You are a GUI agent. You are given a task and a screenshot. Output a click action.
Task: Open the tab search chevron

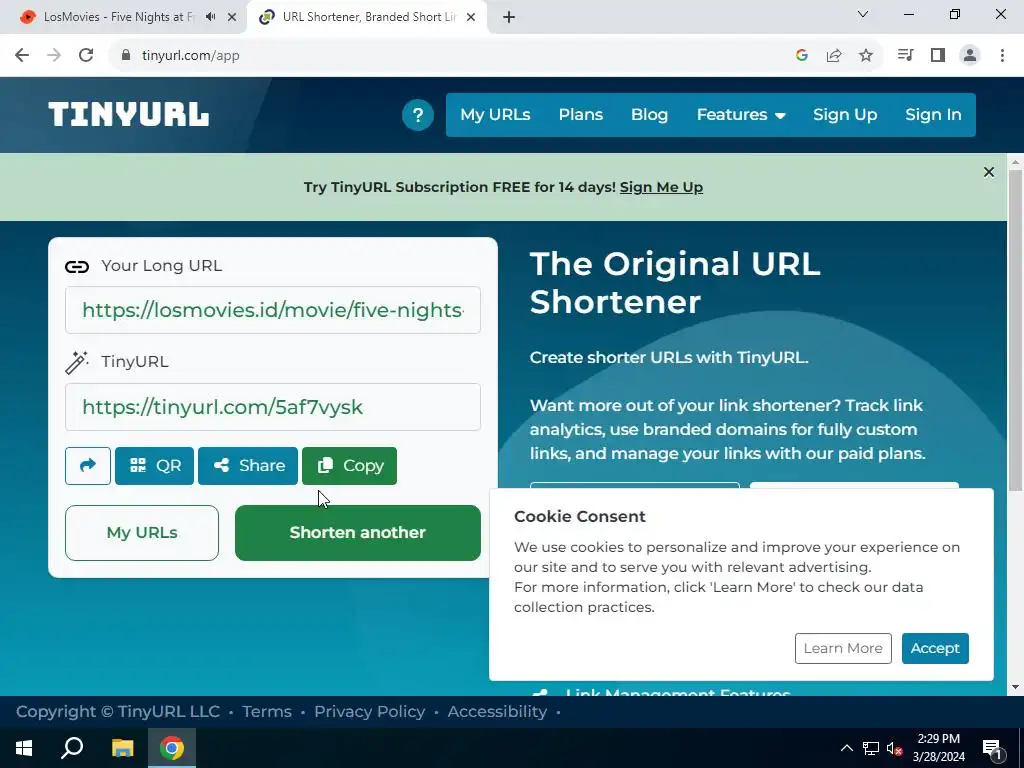[x=863, y=14]
